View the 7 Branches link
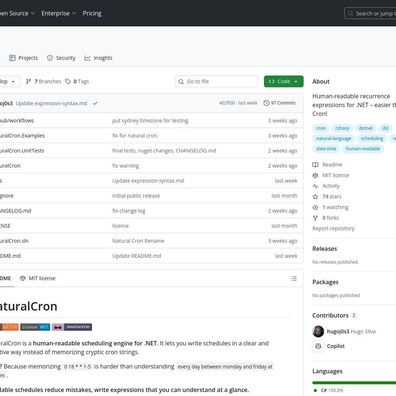 [x=44, y=81]
